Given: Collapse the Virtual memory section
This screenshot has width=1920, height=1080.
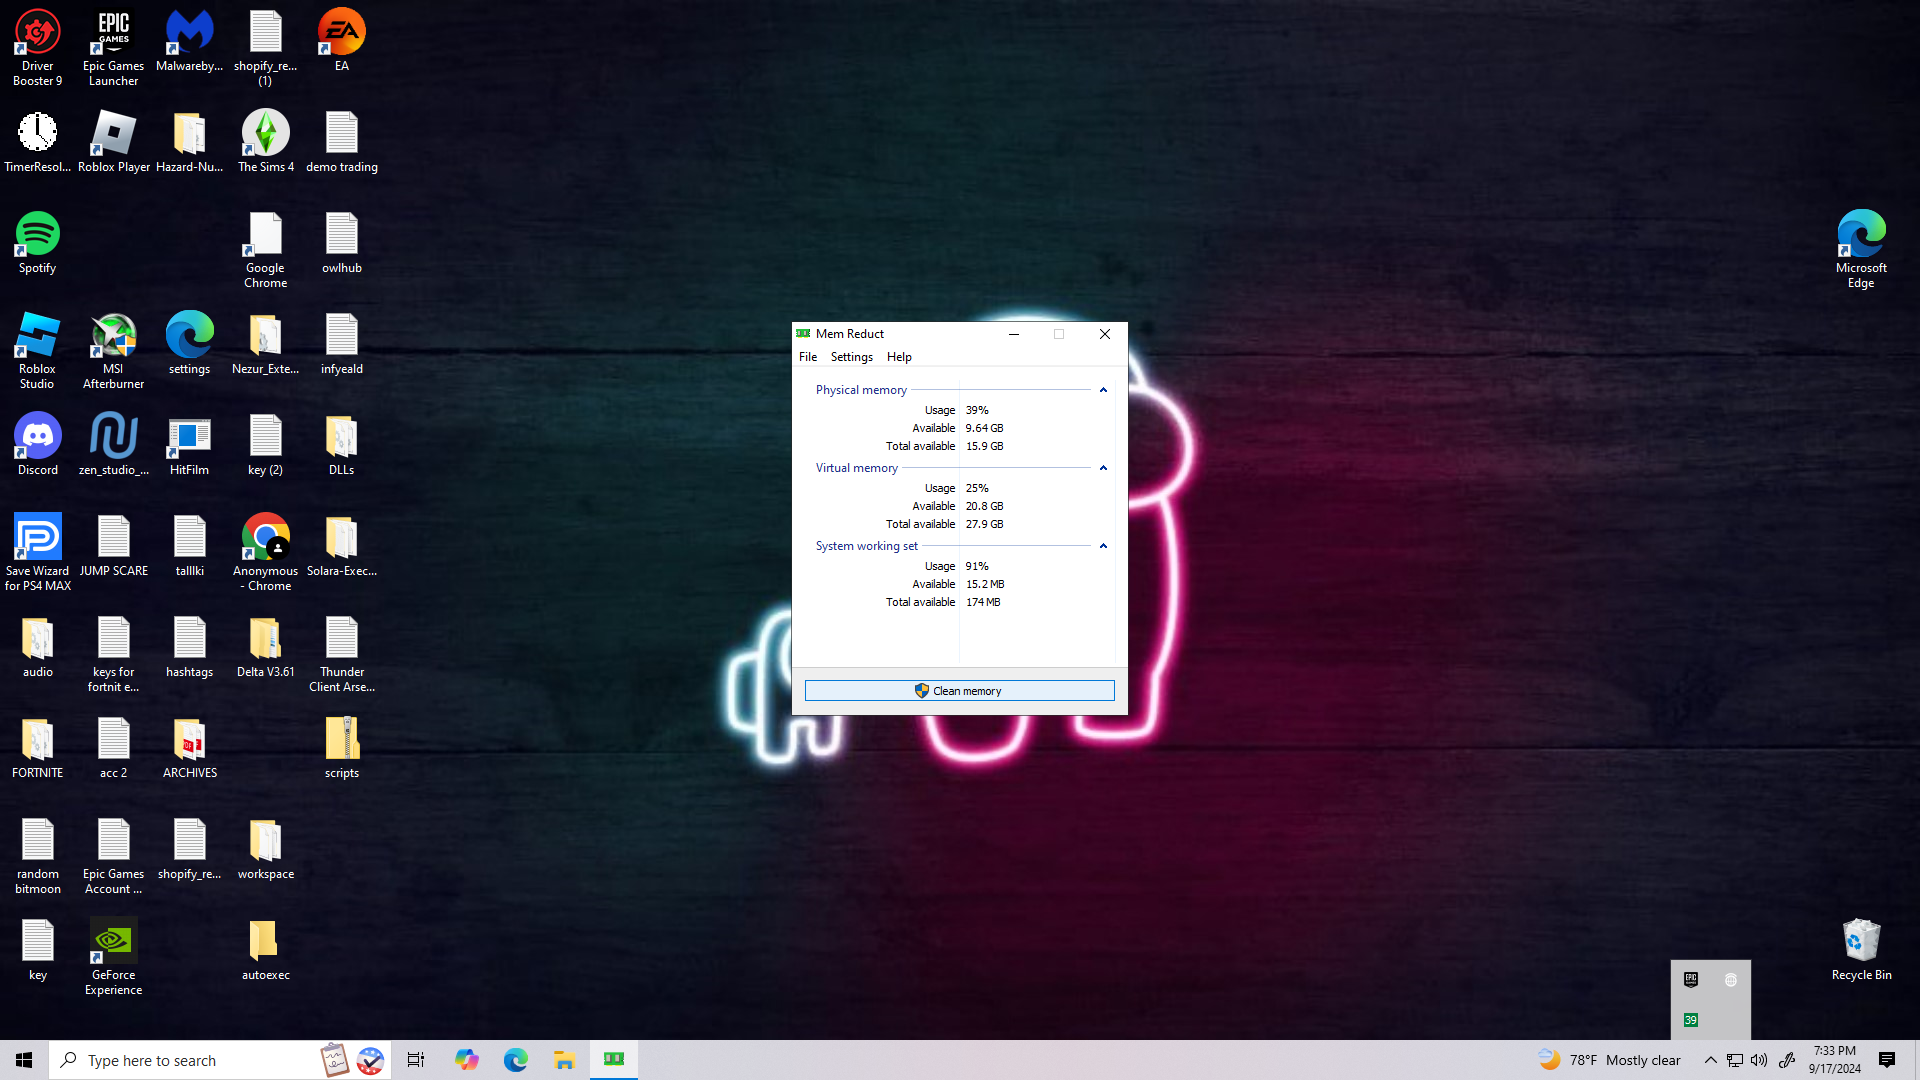Looking at the screenshot, I should click(1103, 468).
